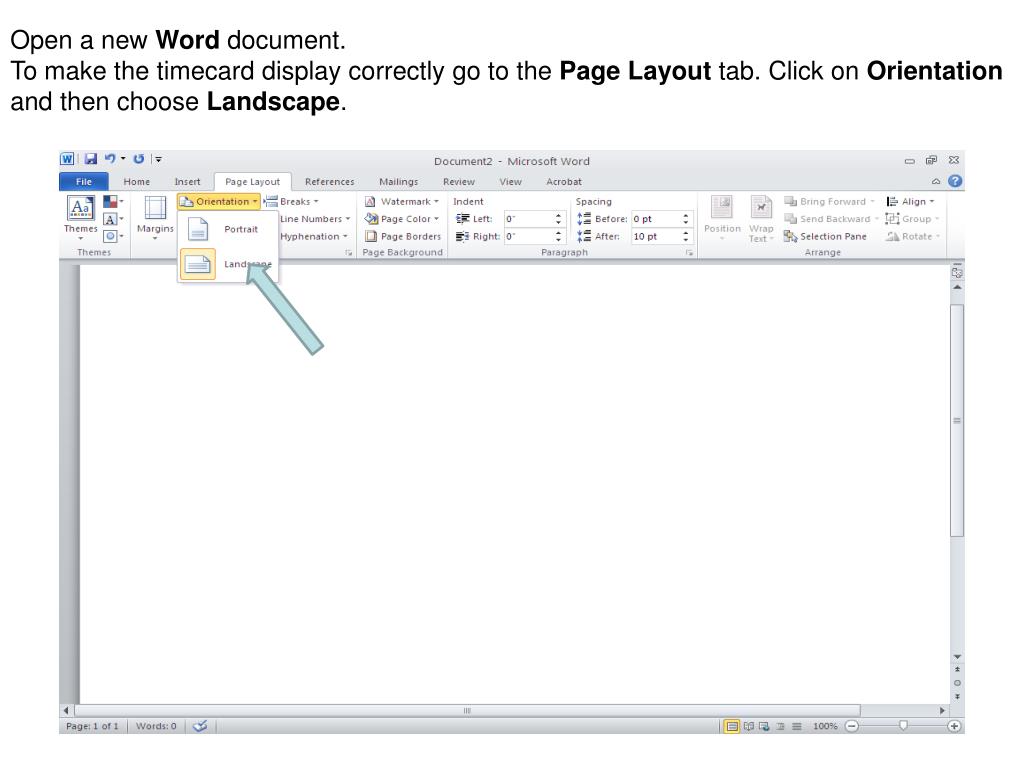
Task: Switch to the Home tab
Action: (x=136, y=182)
